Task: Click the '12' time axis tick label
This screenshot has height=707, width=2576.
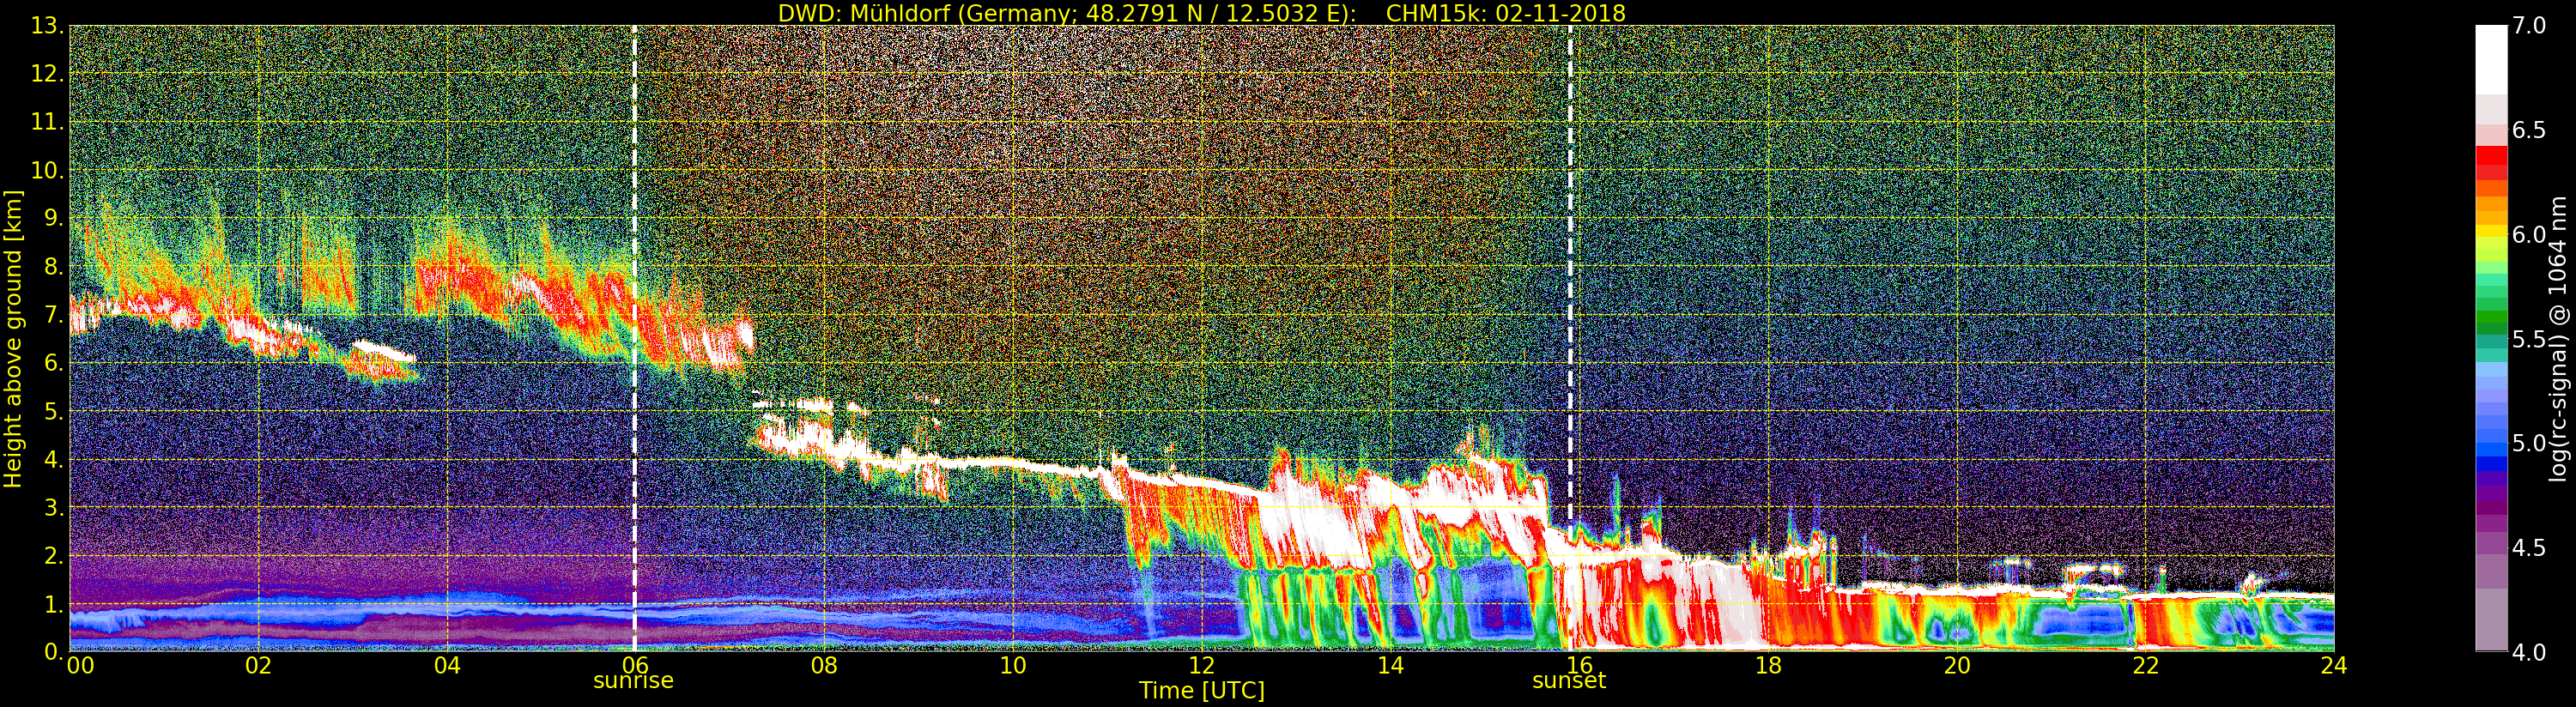Action: pyautogui.click(x=1202, y=666)
